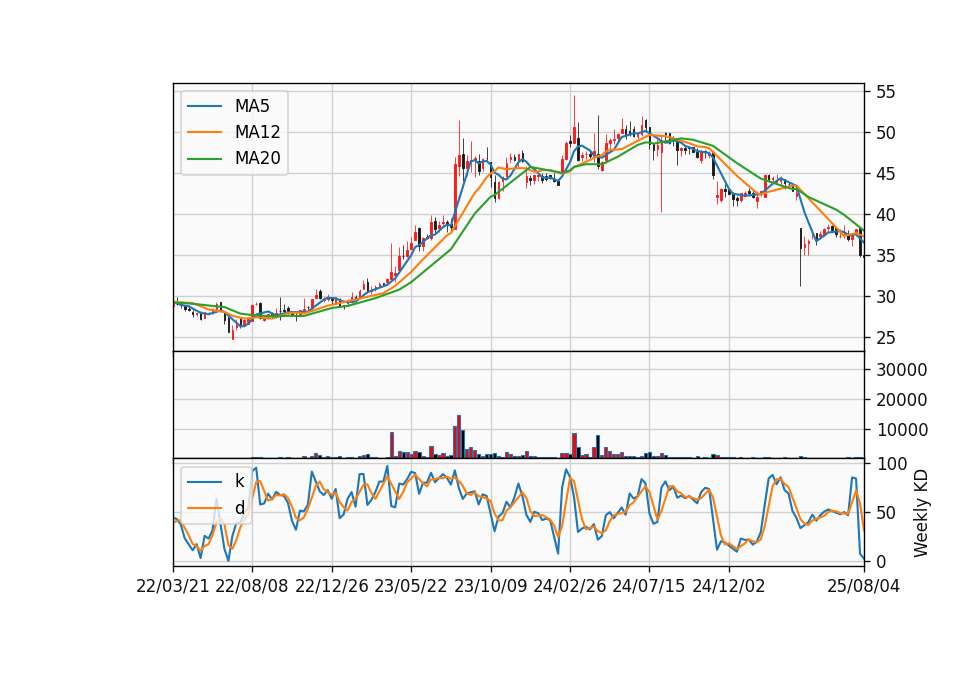Click the green MA20 legend line sample

[204, 159]
